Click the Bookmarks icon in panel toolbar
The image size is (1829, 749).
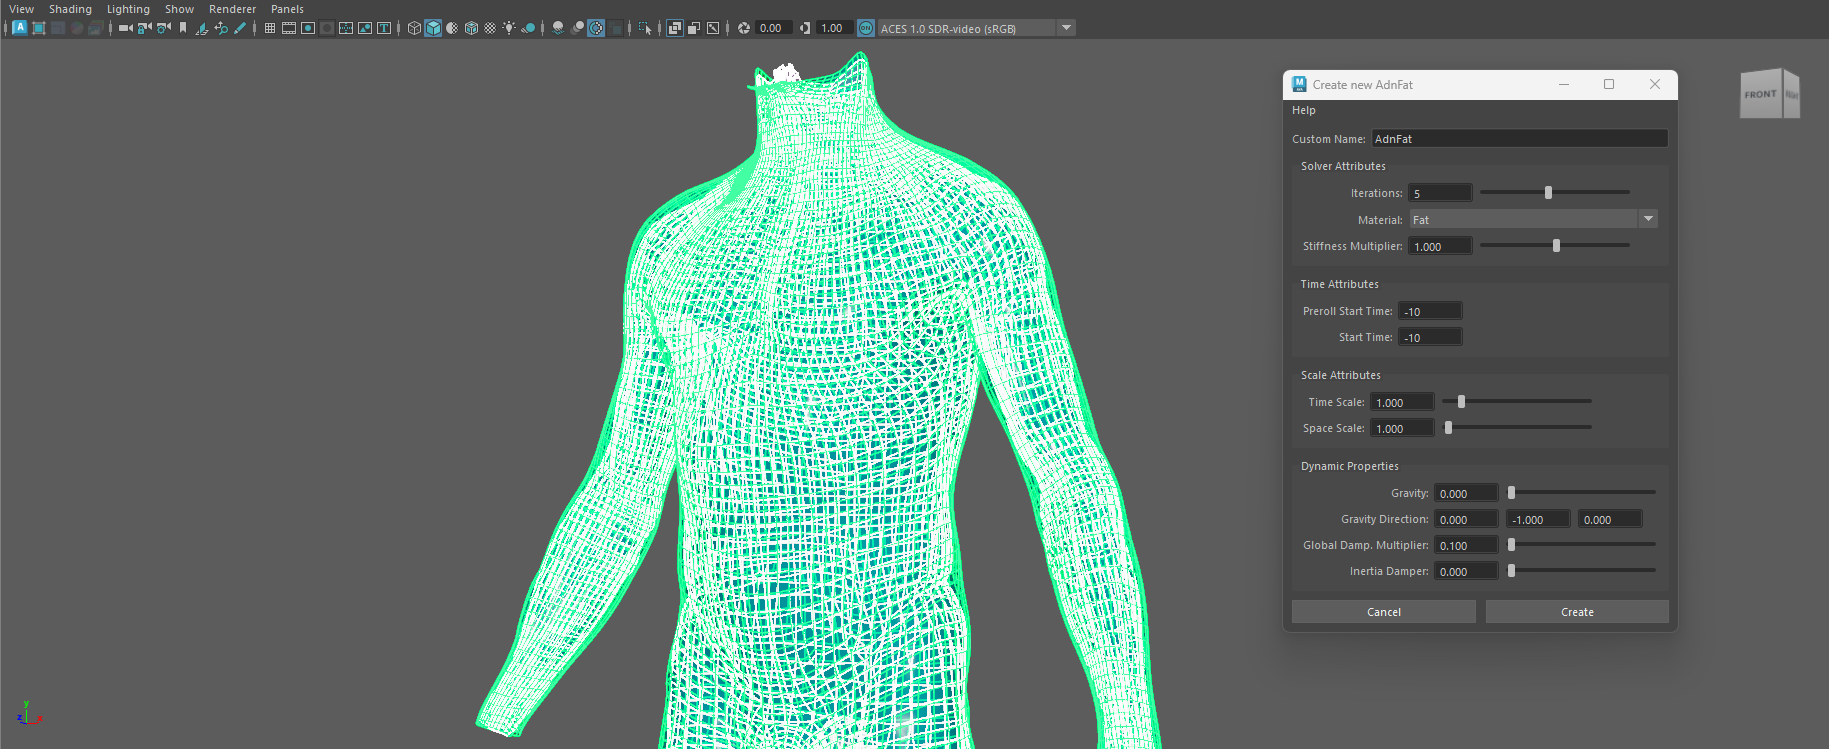tap(183, 28)
